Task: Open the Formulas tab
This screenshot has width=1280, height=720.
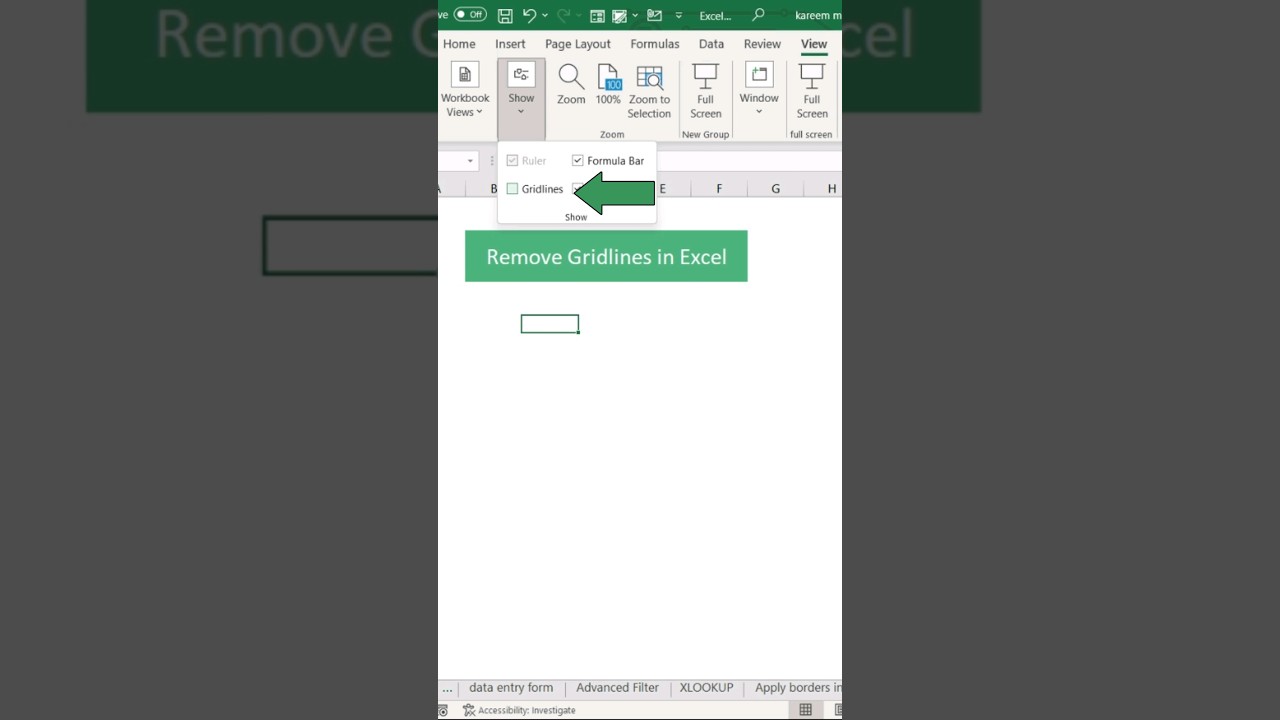Action: coord(655,44)
